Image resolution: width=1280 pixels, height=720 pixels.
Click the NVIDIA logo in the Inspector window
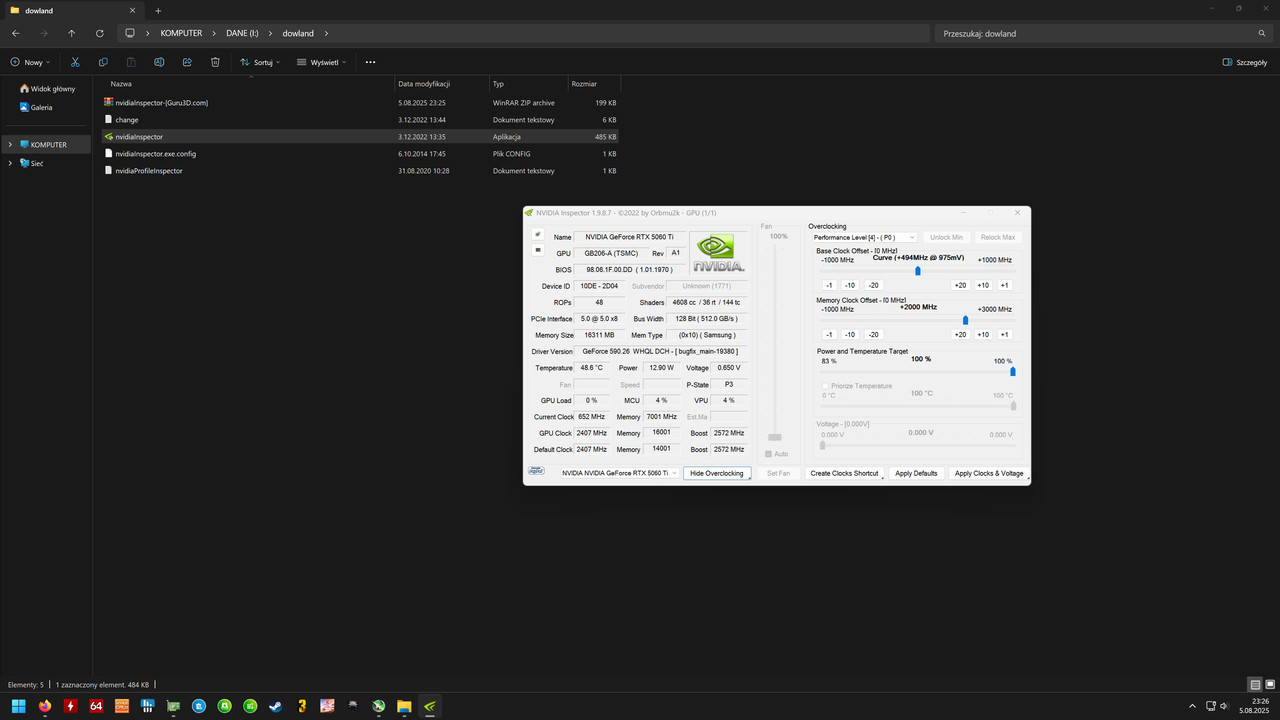(718, 253)
